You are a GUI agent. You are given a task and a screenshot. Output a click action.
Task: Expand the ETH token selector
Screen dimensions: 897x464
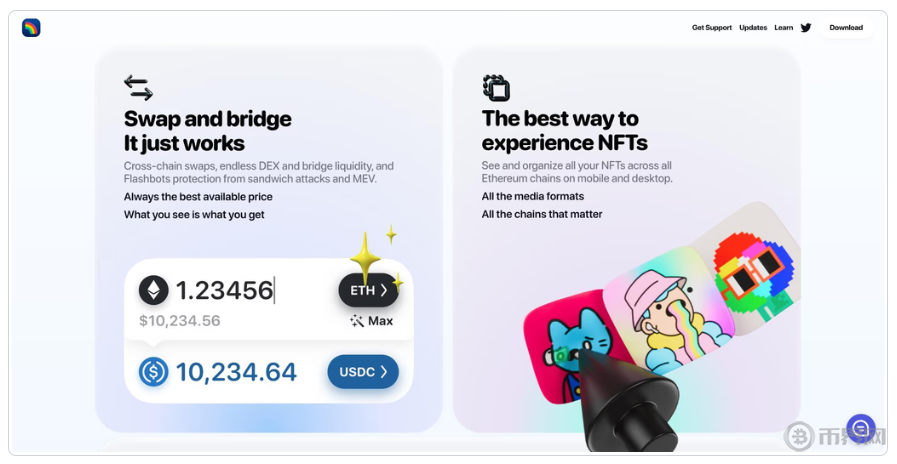tap(368, 290)
